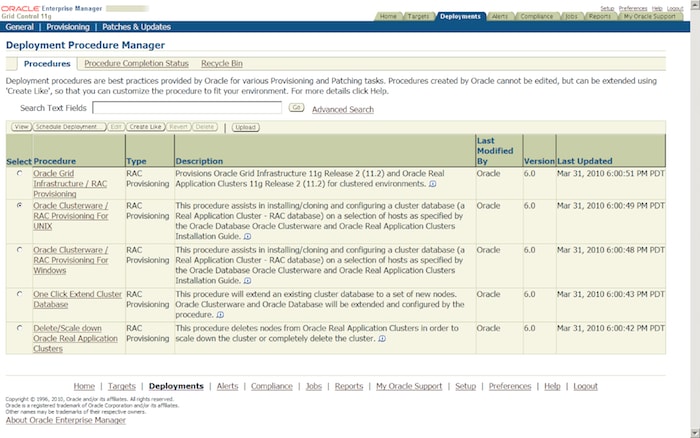
Task: Select the Oracle Grid Infrastructure / RAC Provisioning radio button
Action: (x=20, y=173)
